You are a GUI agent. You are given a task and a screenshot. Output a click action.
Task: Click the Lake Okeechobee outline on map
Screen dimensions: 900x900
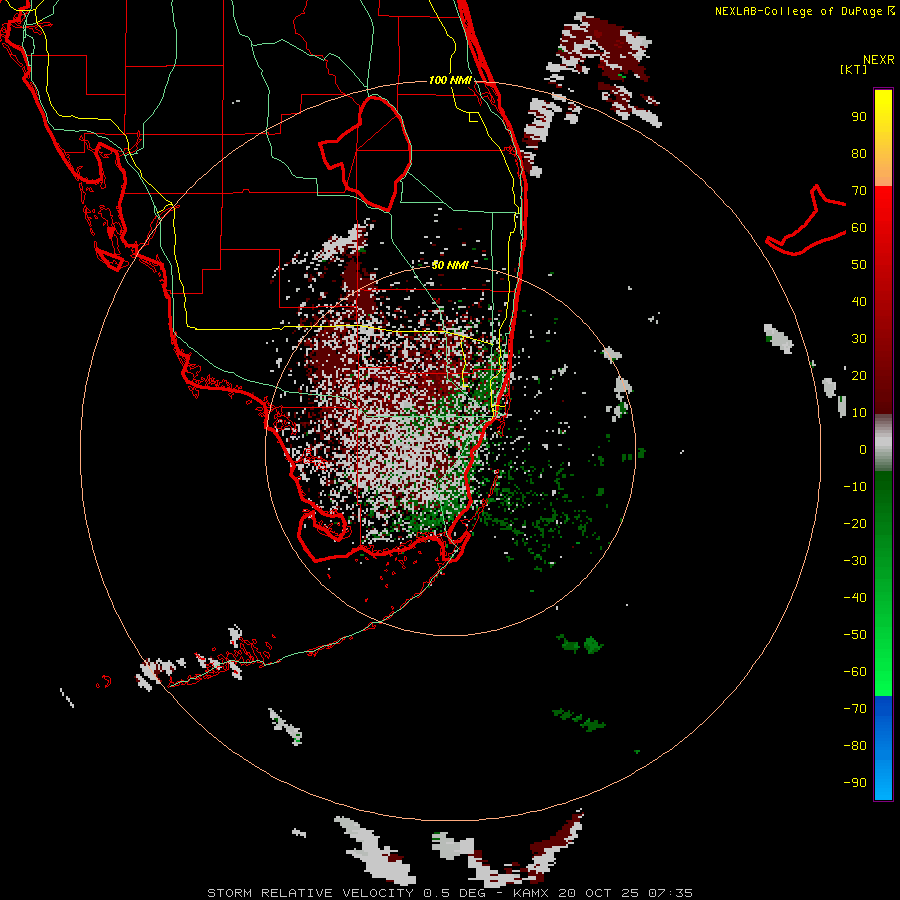366,153
